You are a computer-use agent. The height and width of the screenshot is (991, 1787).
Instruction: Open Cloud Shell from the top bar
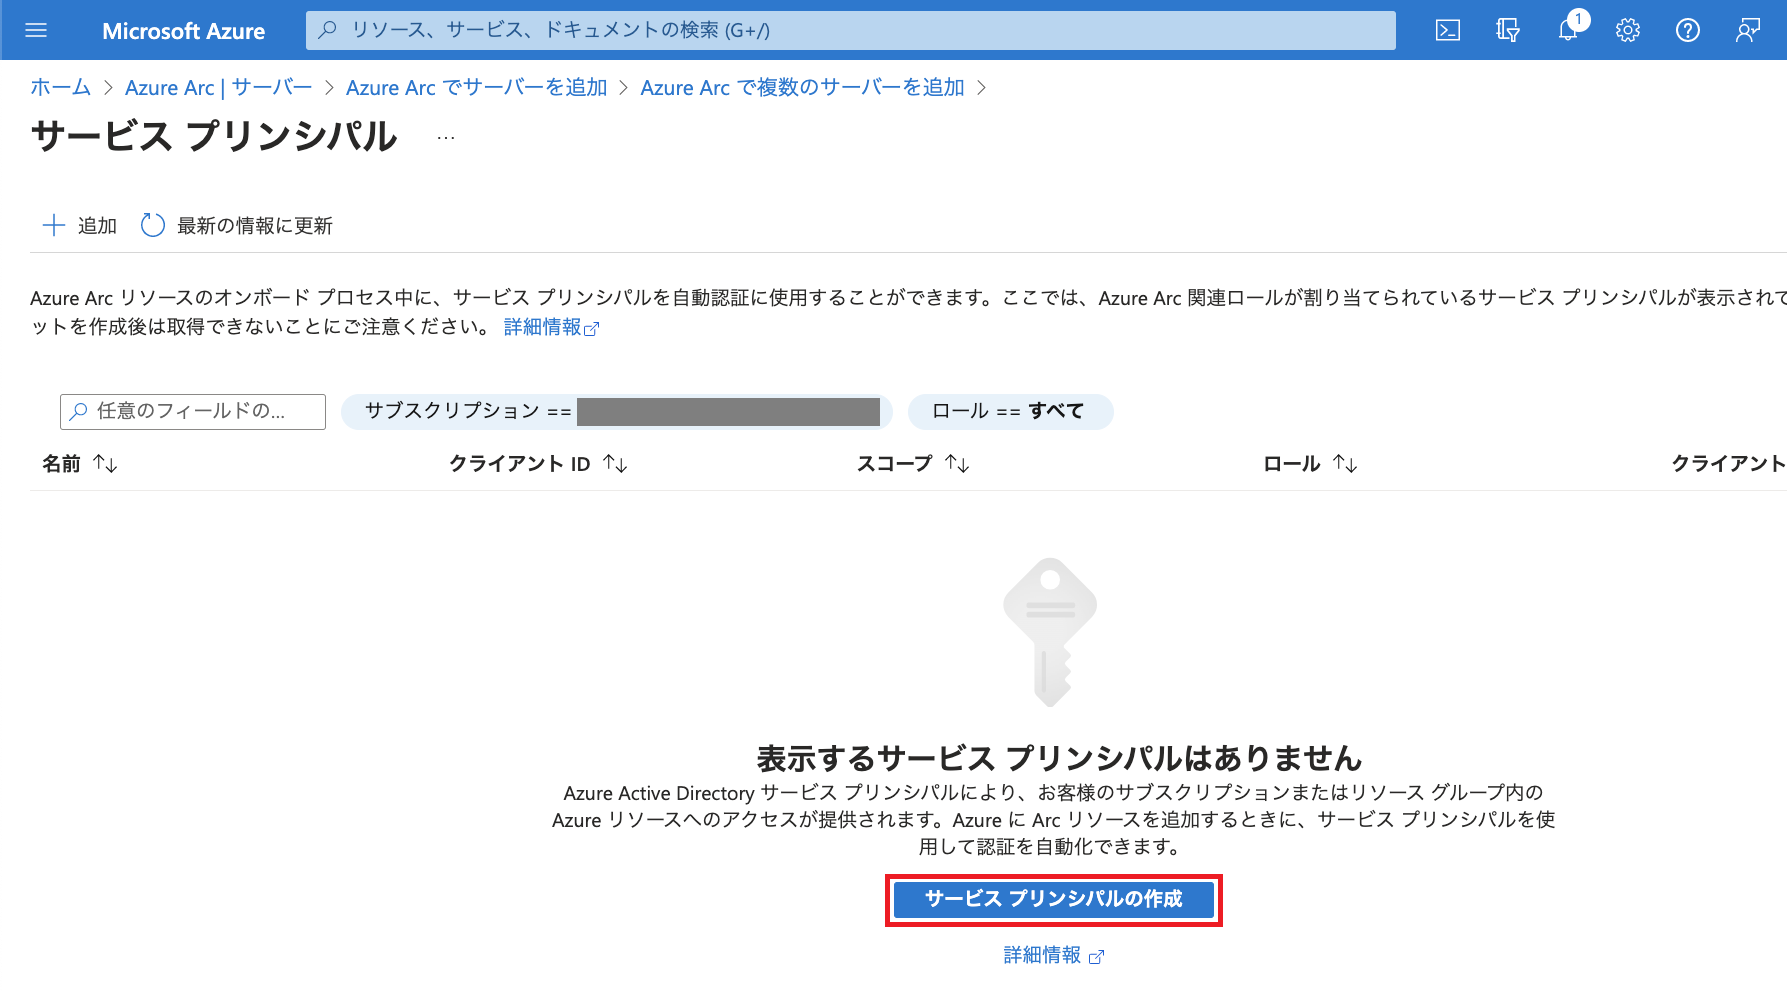coord(1447,30)
